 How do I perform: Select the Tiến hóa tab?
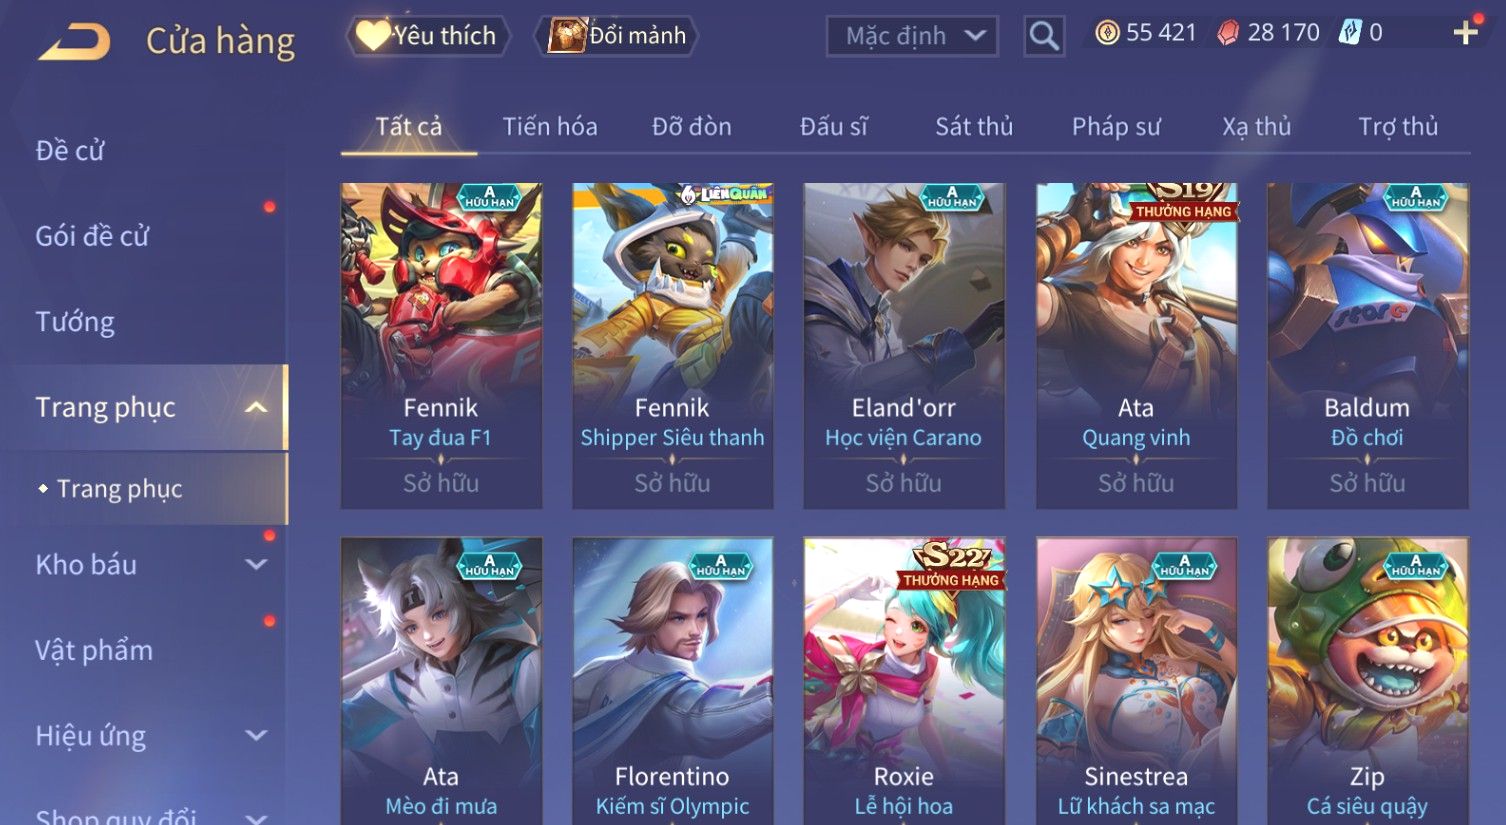coord(550,127)
